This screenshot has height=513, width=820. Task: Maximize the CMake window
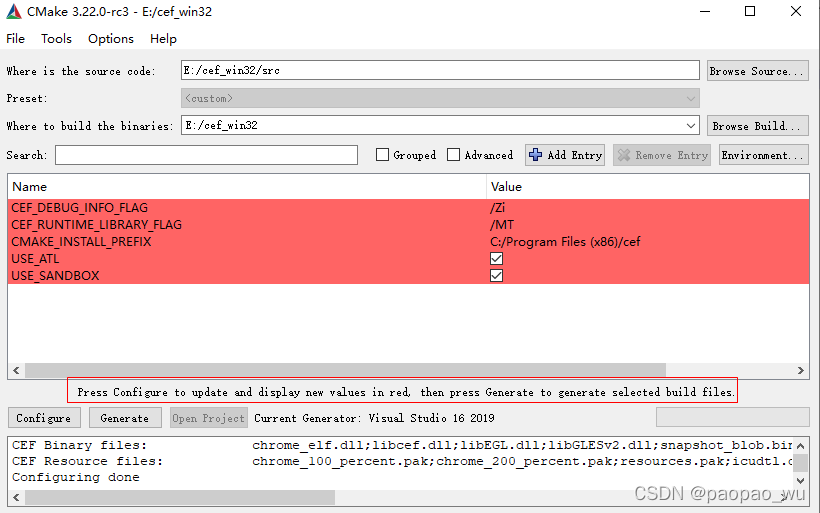(750, 12)
